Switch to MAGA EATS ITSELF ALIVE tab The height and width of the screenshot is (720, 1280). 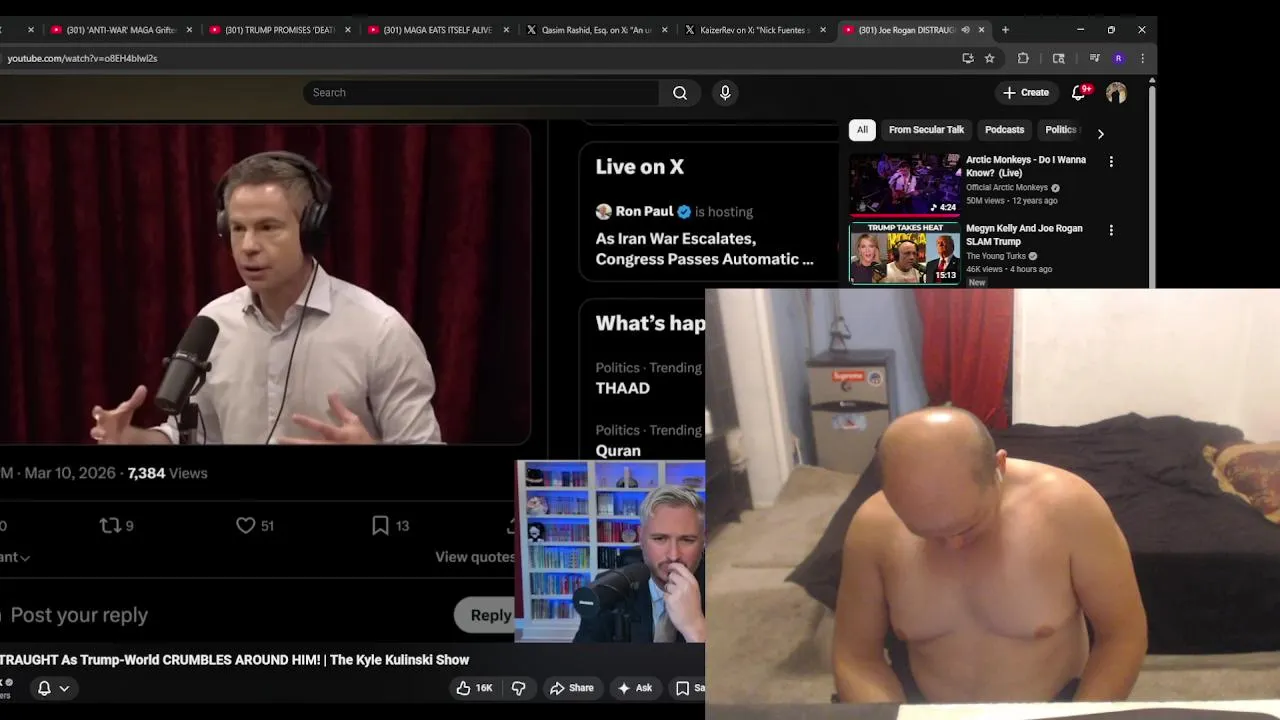pyautogui.click(x=439, y=30)
